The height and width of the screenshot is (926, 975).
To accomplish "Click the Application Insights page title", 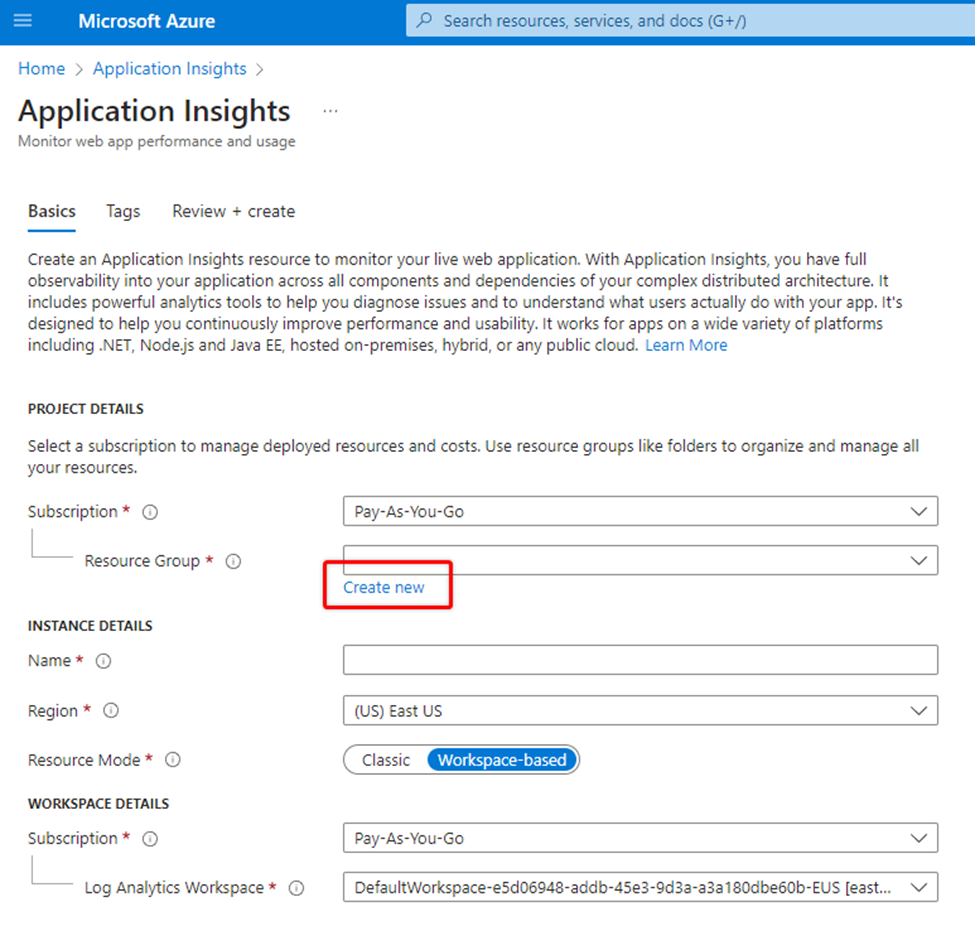I will [x=154, y=111].
